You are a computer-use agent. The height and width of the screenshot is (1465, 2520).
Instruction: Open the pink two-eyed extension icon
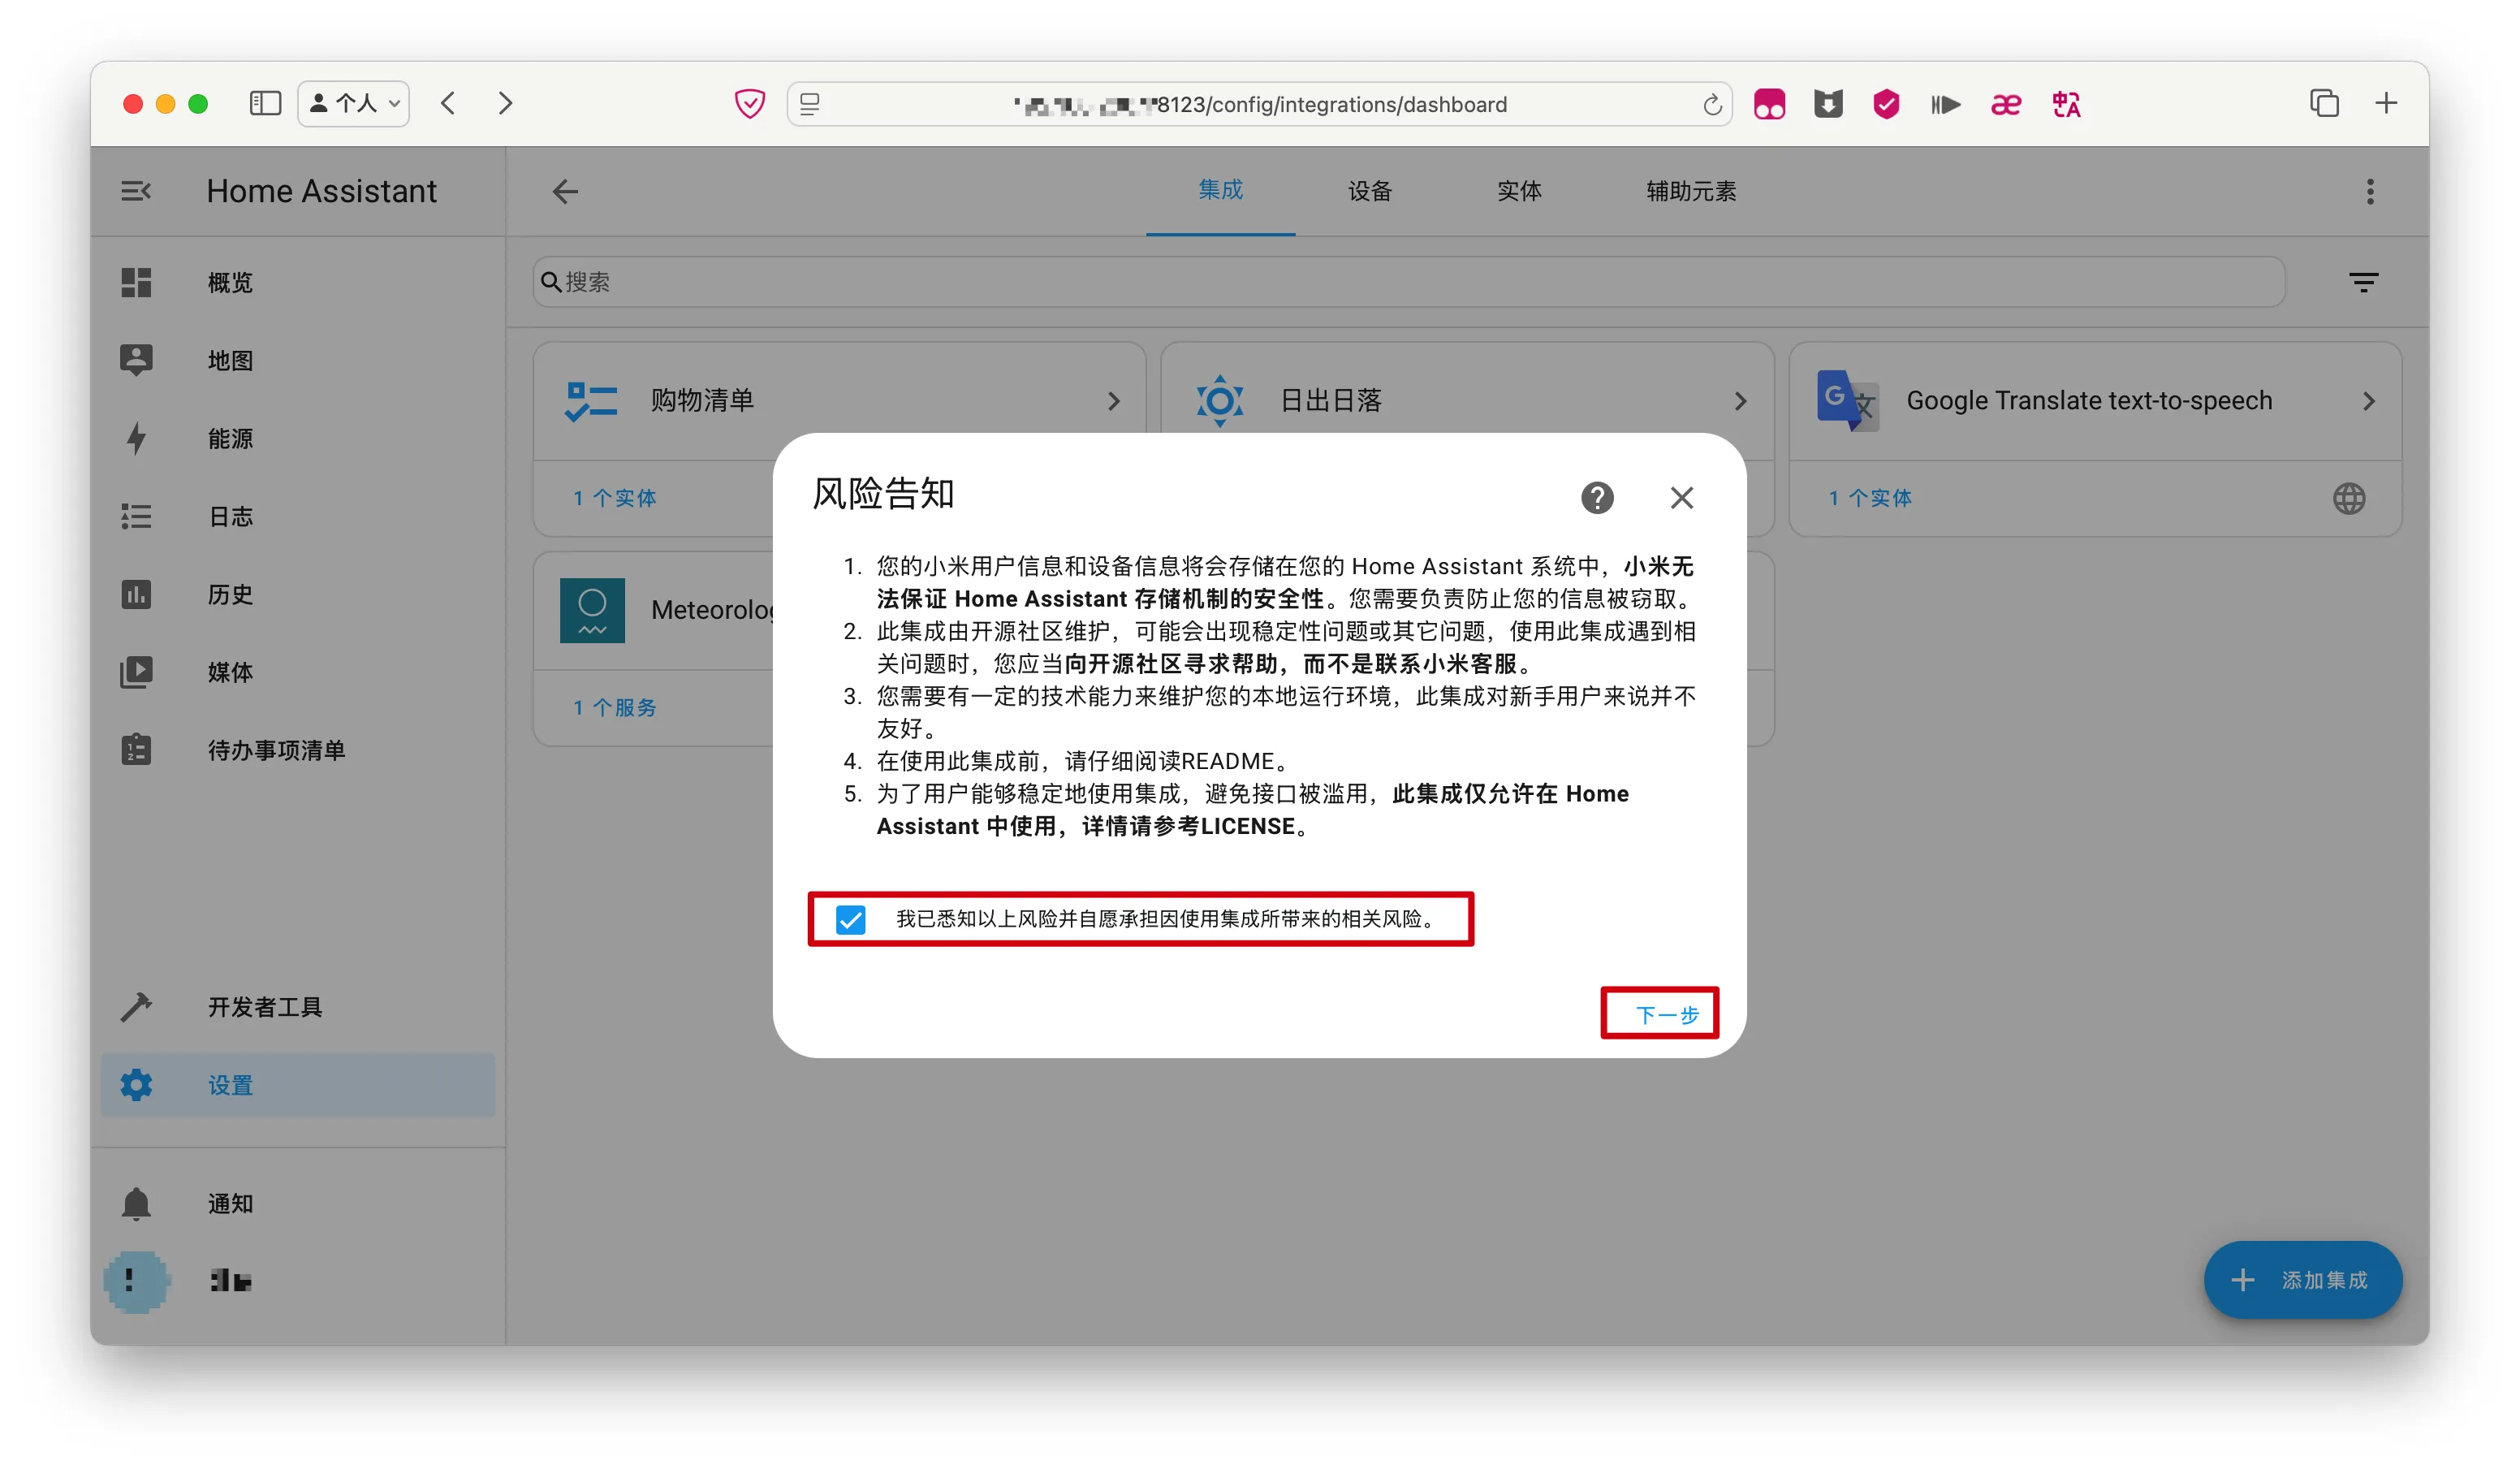1769,104
